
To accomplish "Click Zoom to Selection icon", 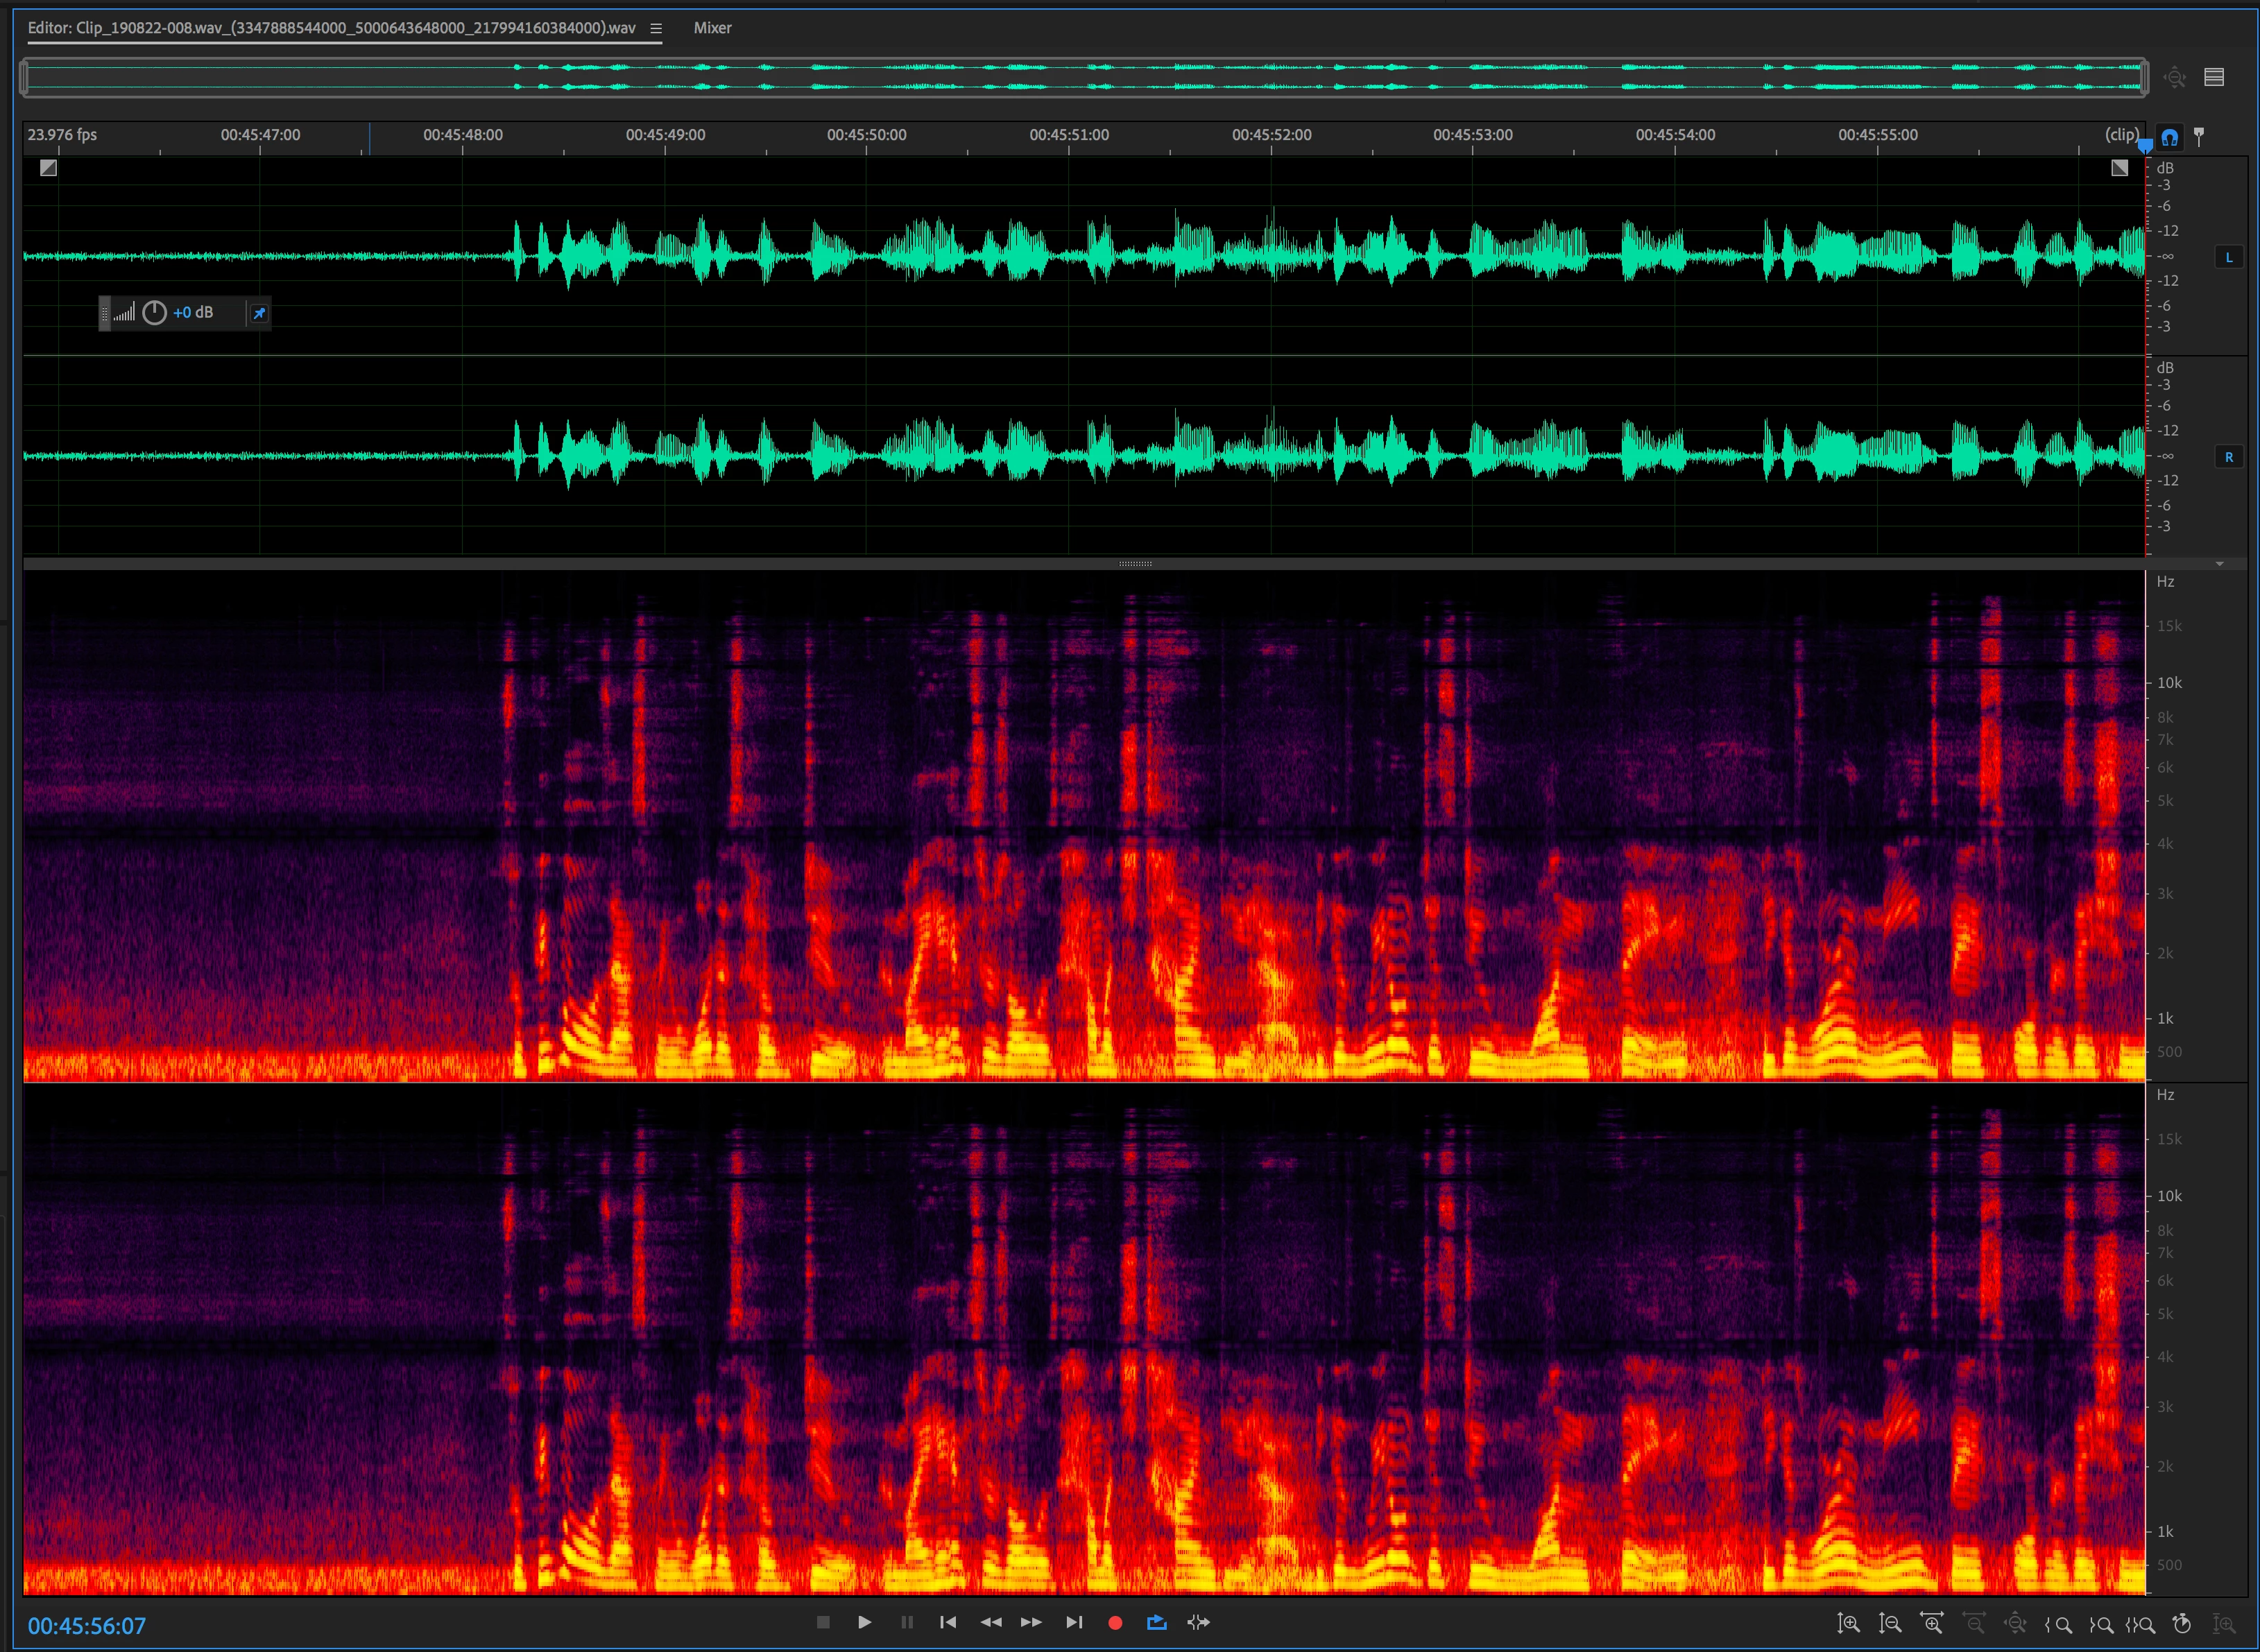I will (x=2140, y=1625).
